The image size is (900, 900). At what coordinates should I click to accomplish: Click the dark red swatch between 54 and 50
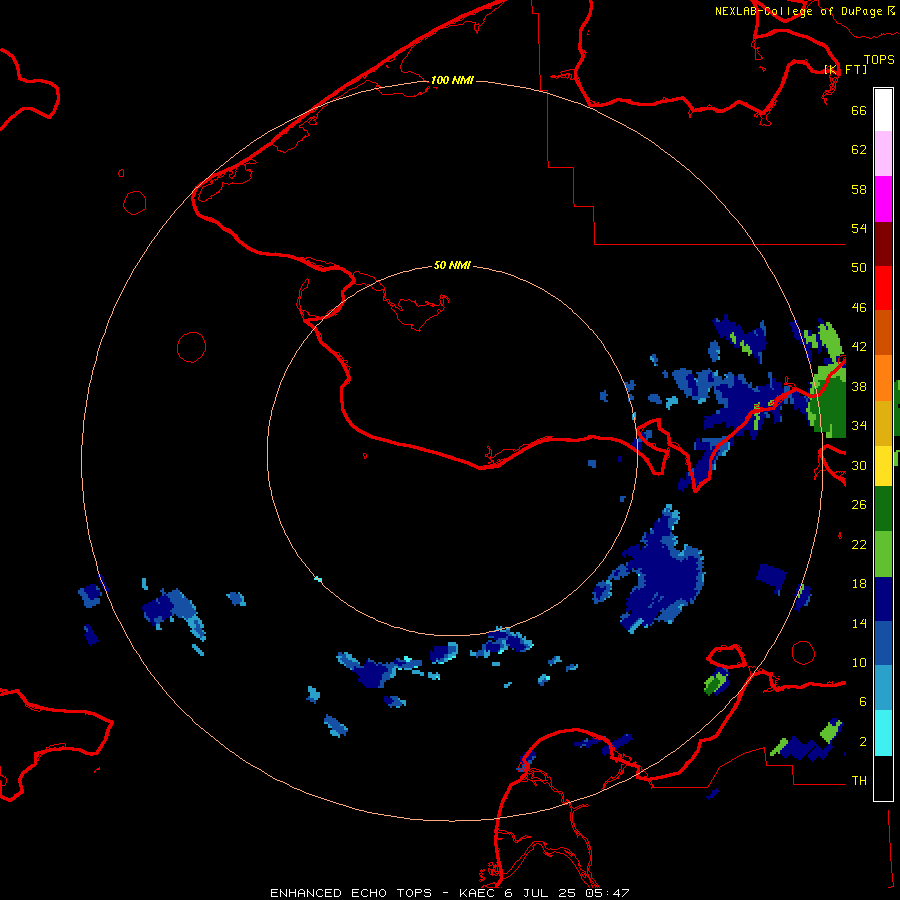pos(883,244)
